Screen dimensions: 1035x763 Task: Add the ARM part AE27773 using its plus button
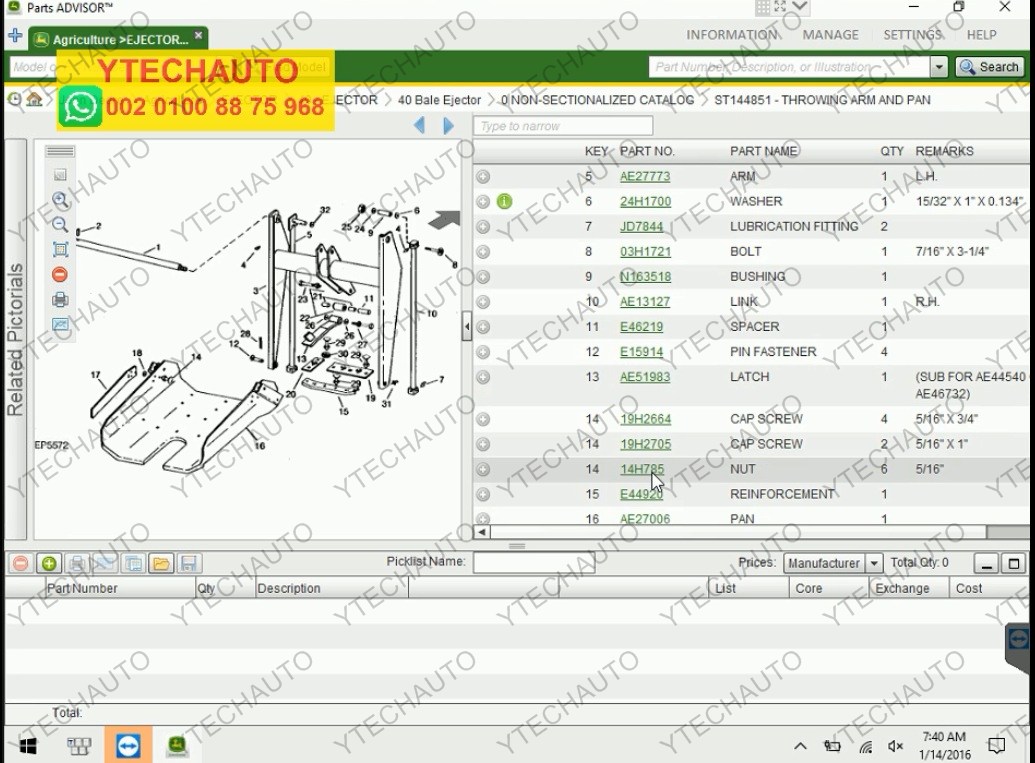[483, 177]
